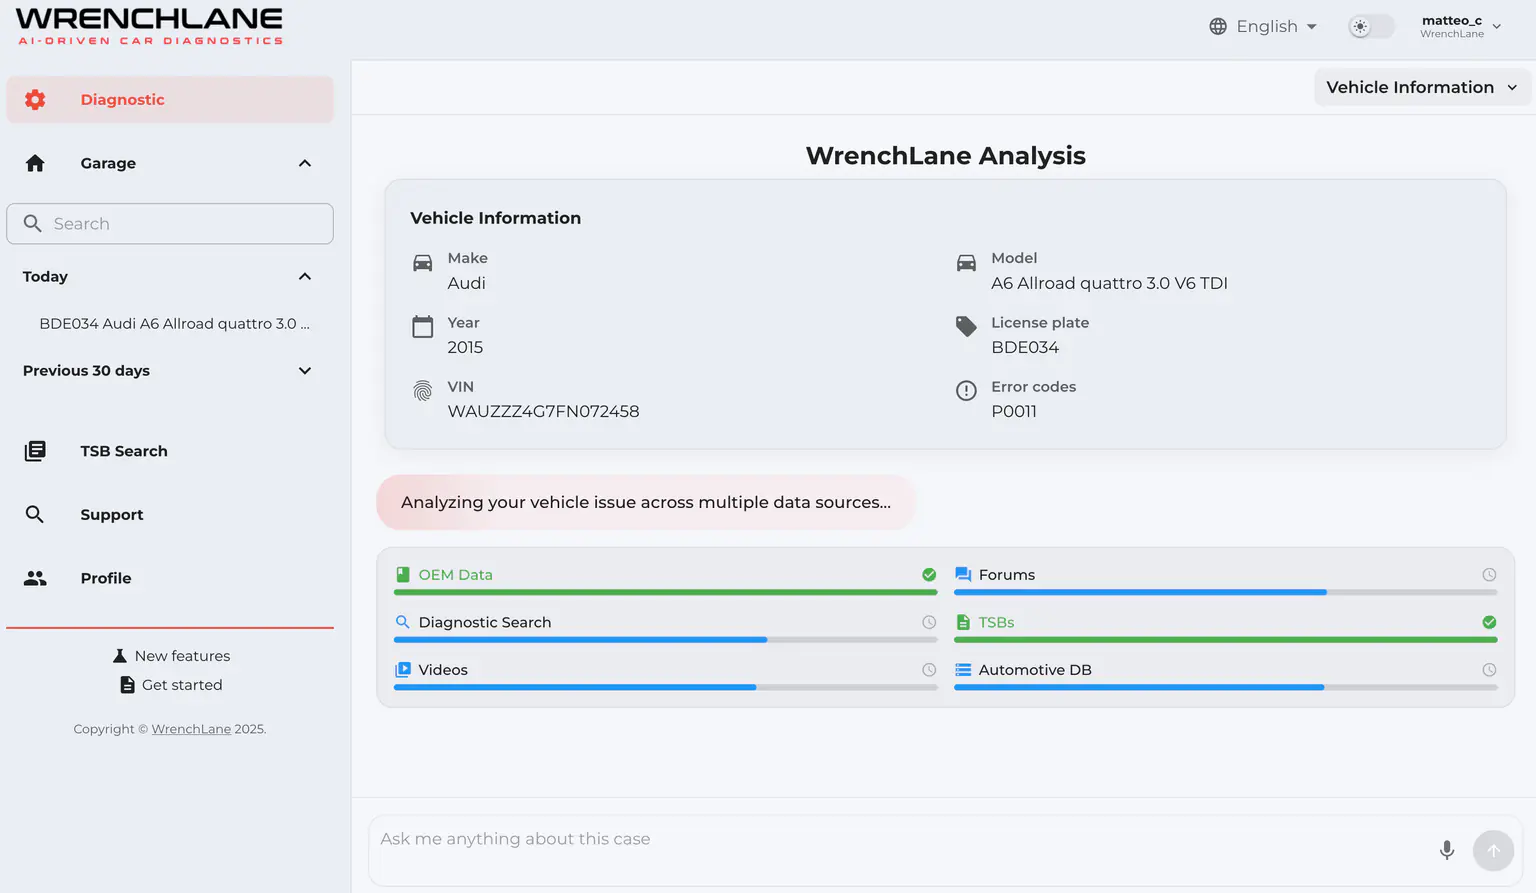Click the TSB Search document icon
This screenshot has height=893, width=1536.
point(35,451)
